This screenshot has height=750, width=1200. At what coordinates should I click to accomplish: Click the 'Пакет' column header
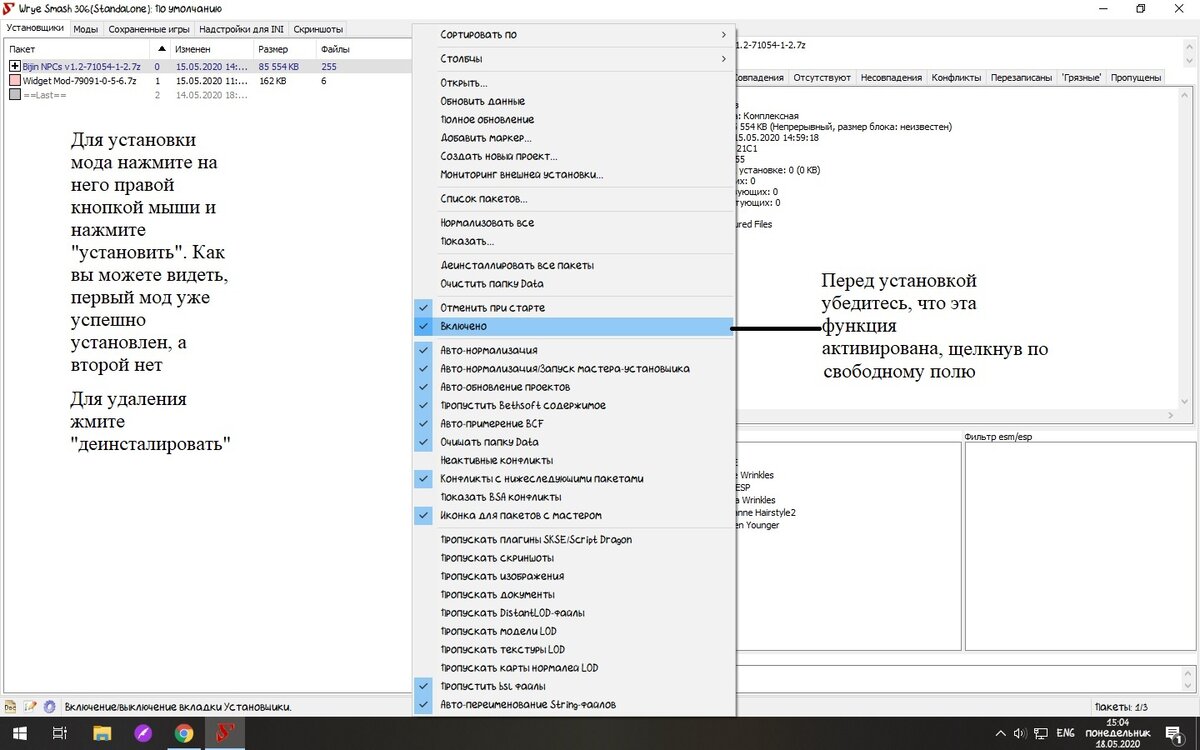(76, 49)
